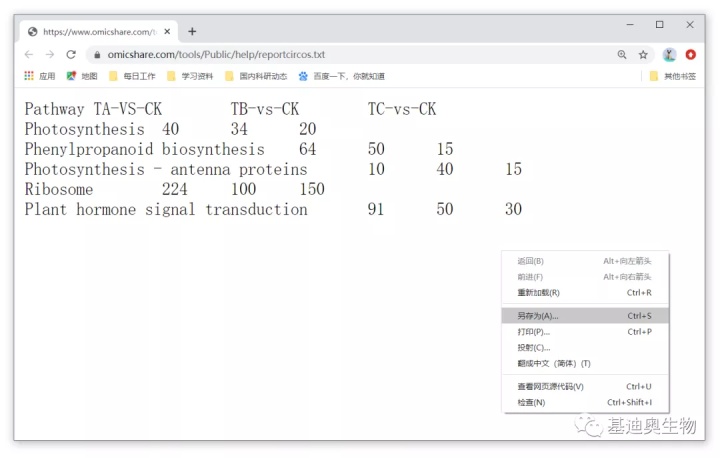Open the zoom magnifier icon in address bar

coord(622,55)
